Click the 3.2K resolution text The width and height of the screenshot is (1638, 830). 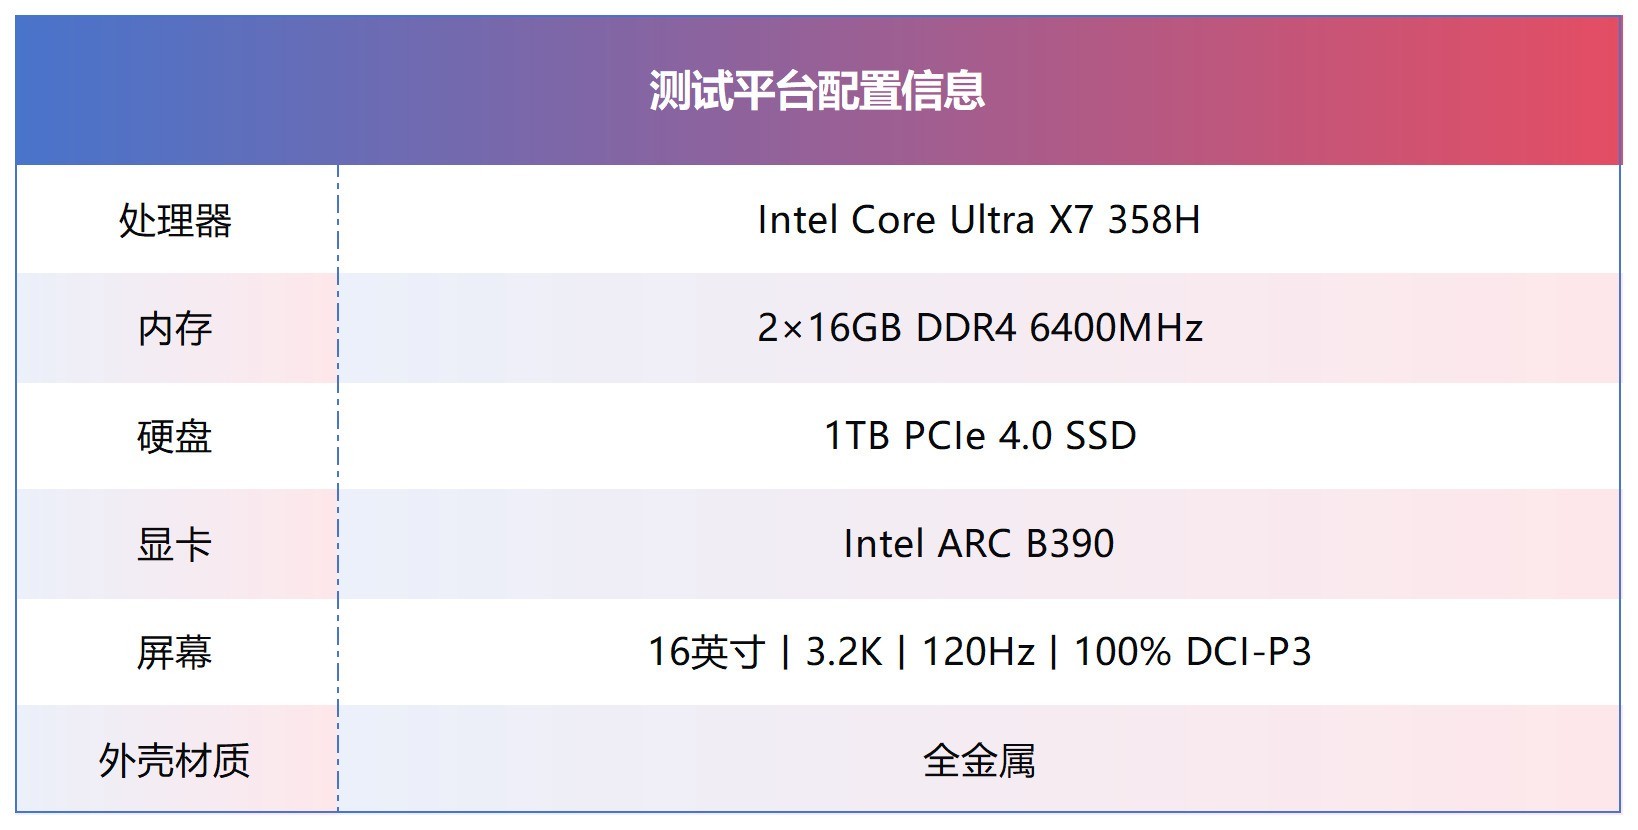pos(843,652)
